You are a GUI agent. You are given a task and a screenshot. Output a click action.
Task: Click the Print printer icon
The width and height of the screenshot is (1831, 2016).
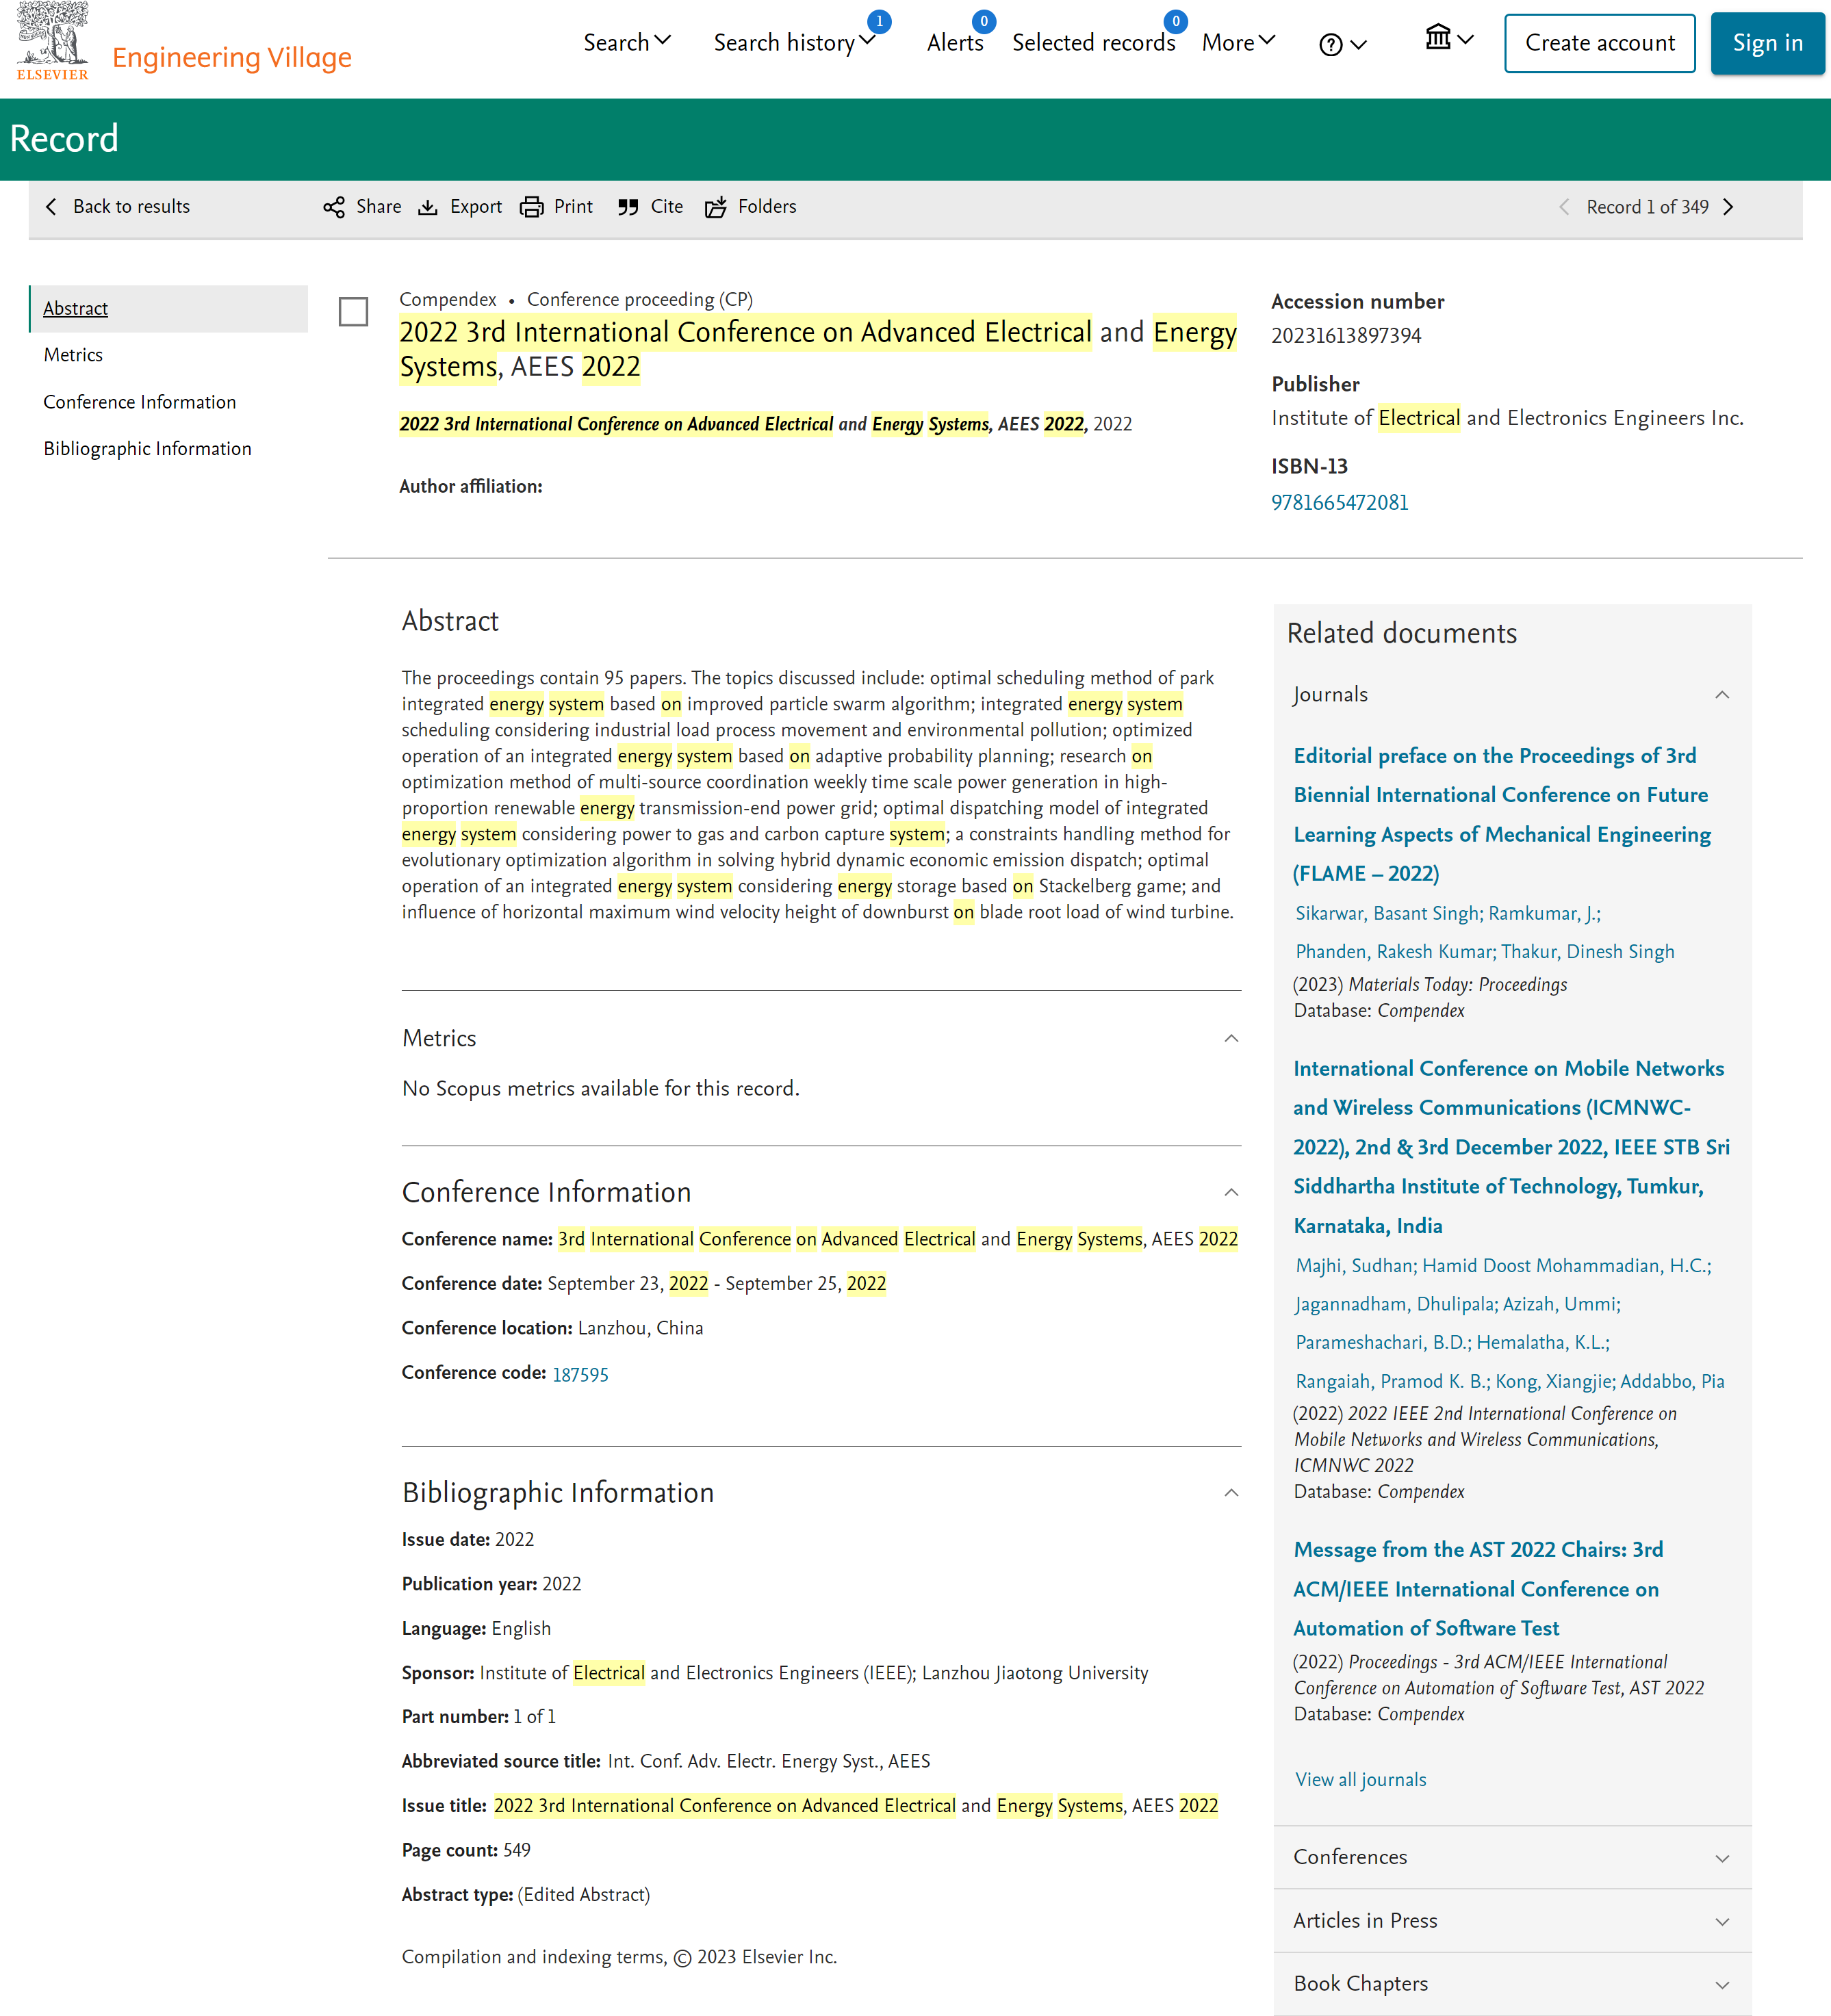click(x=532, y=207)
